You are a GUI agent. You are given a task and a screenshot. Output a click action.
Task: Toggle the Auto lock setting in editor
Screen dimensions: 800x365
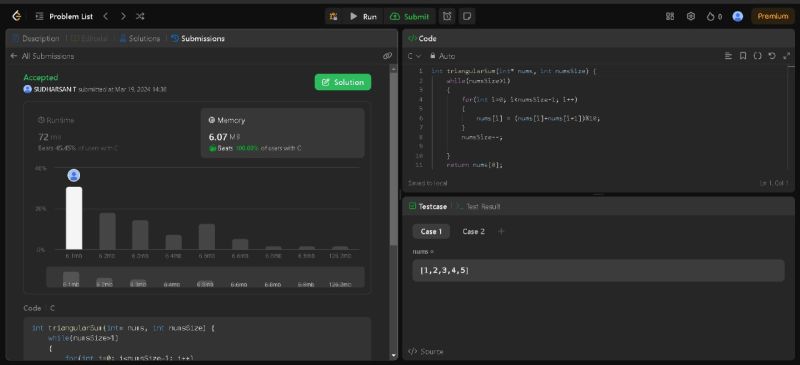click(x=442, y=56)
